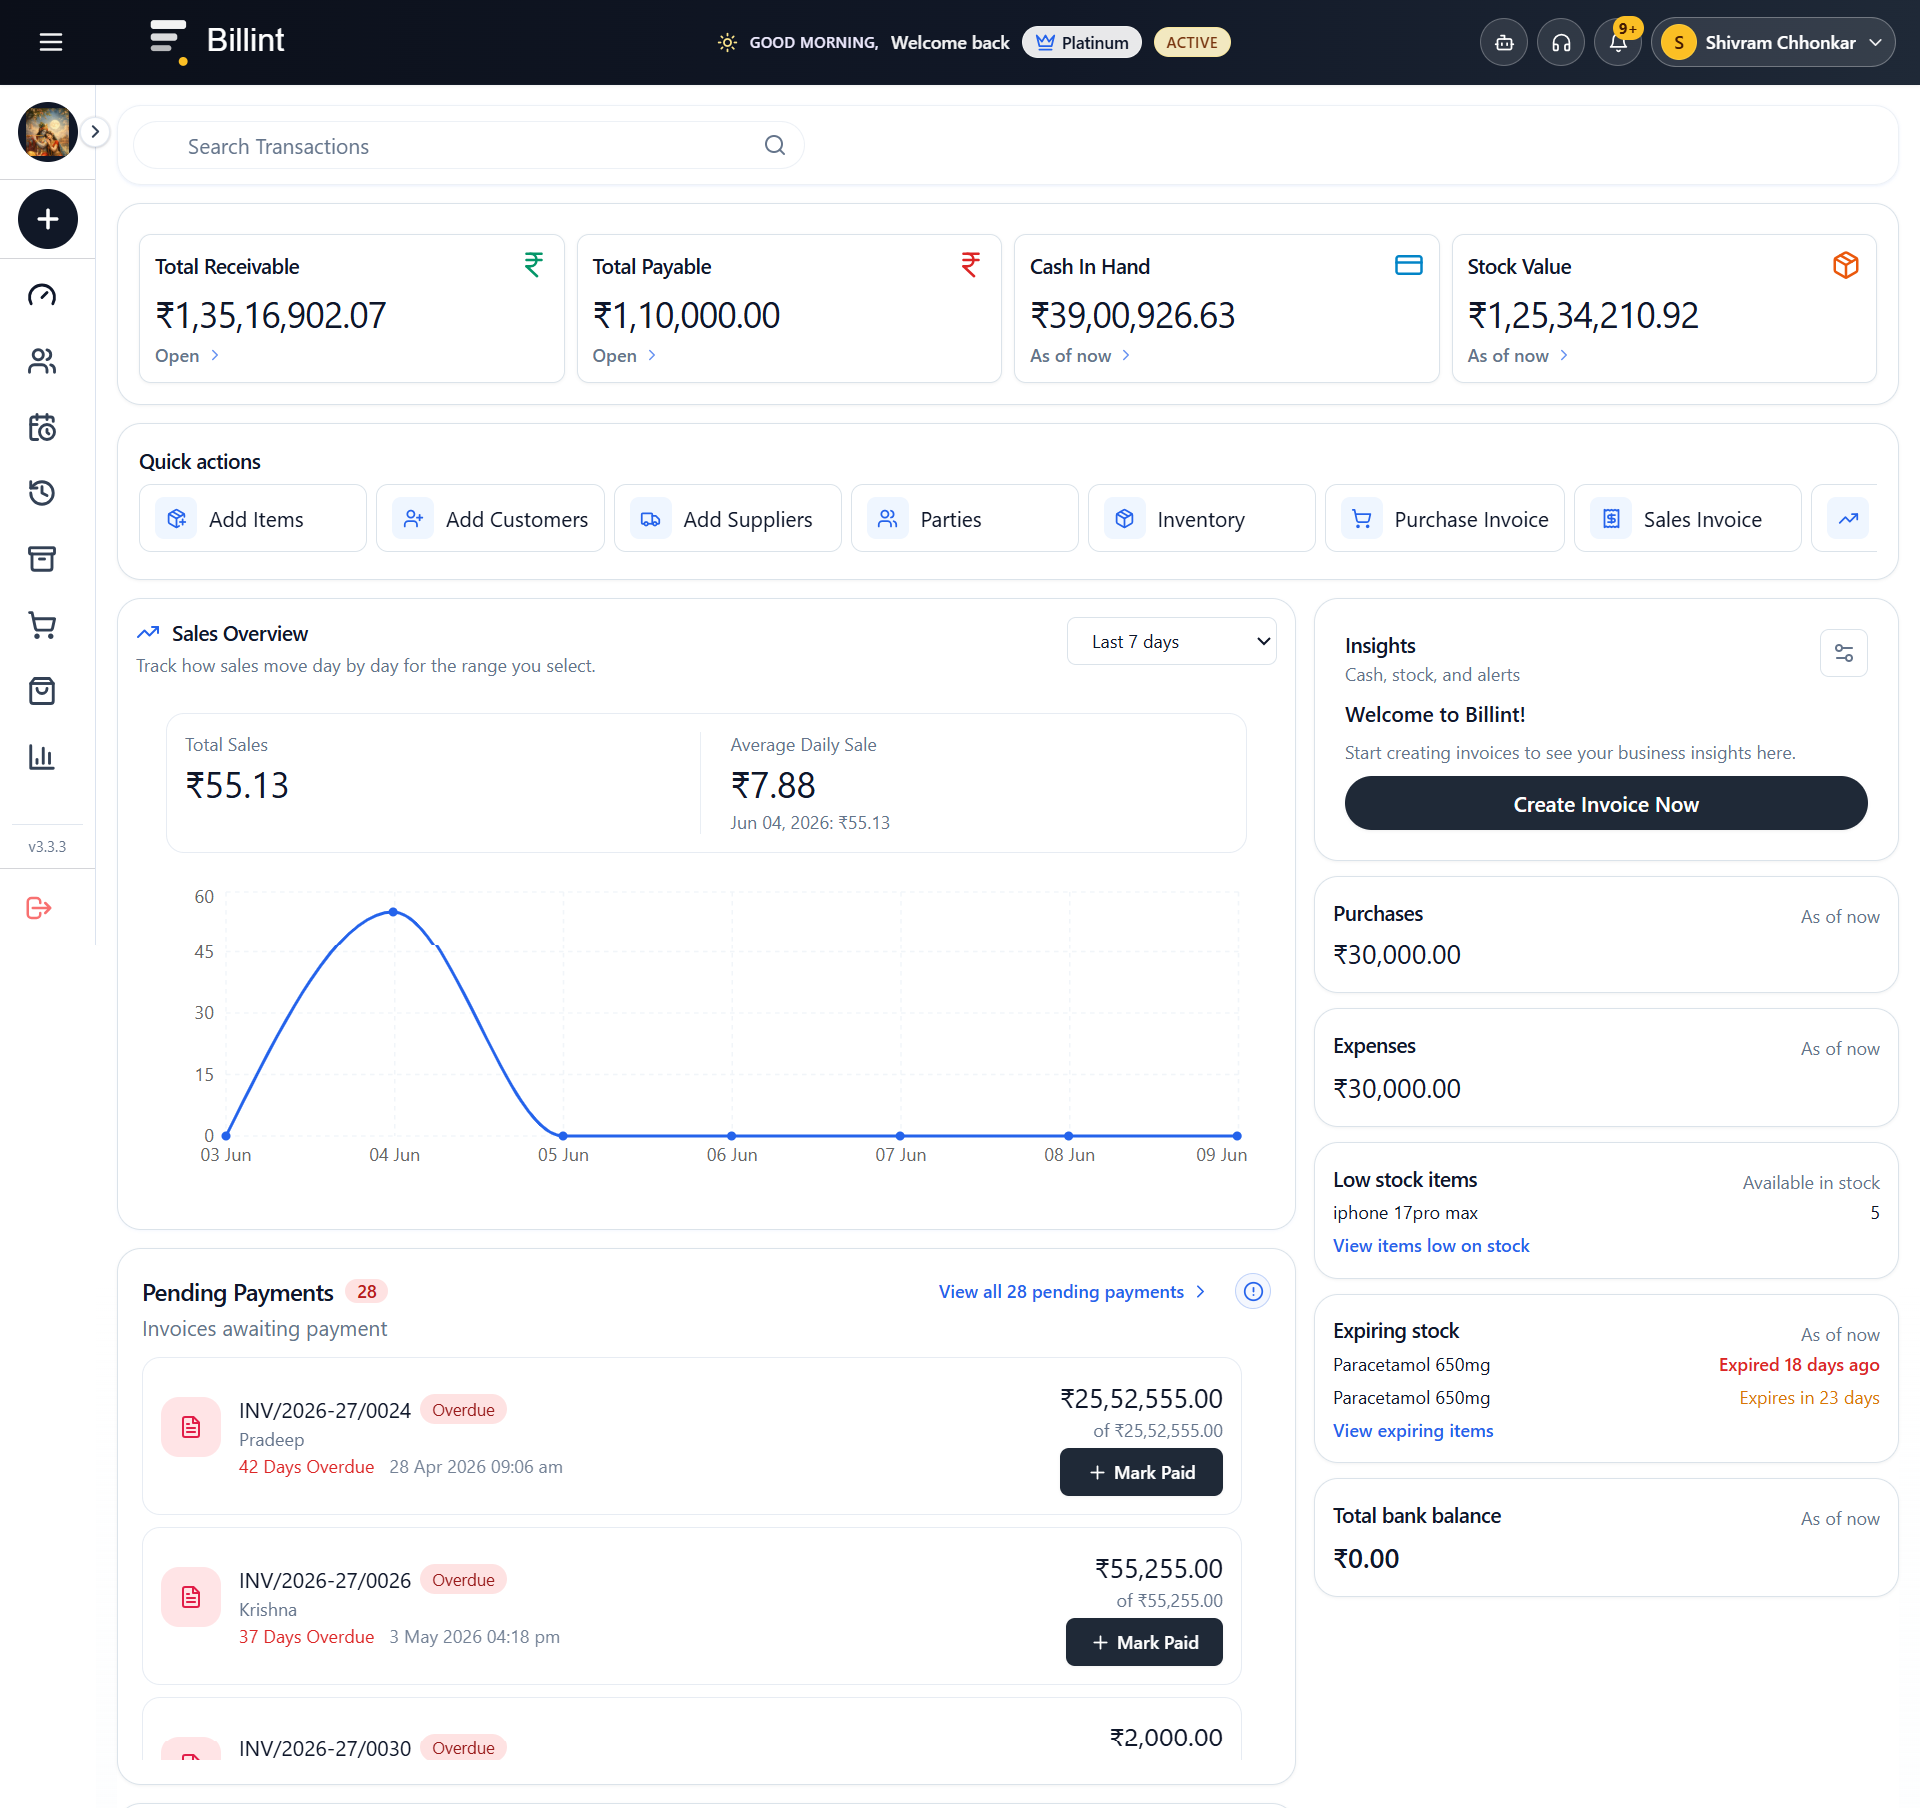Screen dimensions: 1920x1808
Task: Click the Total bank balance card
Action: point(1606,1538)
